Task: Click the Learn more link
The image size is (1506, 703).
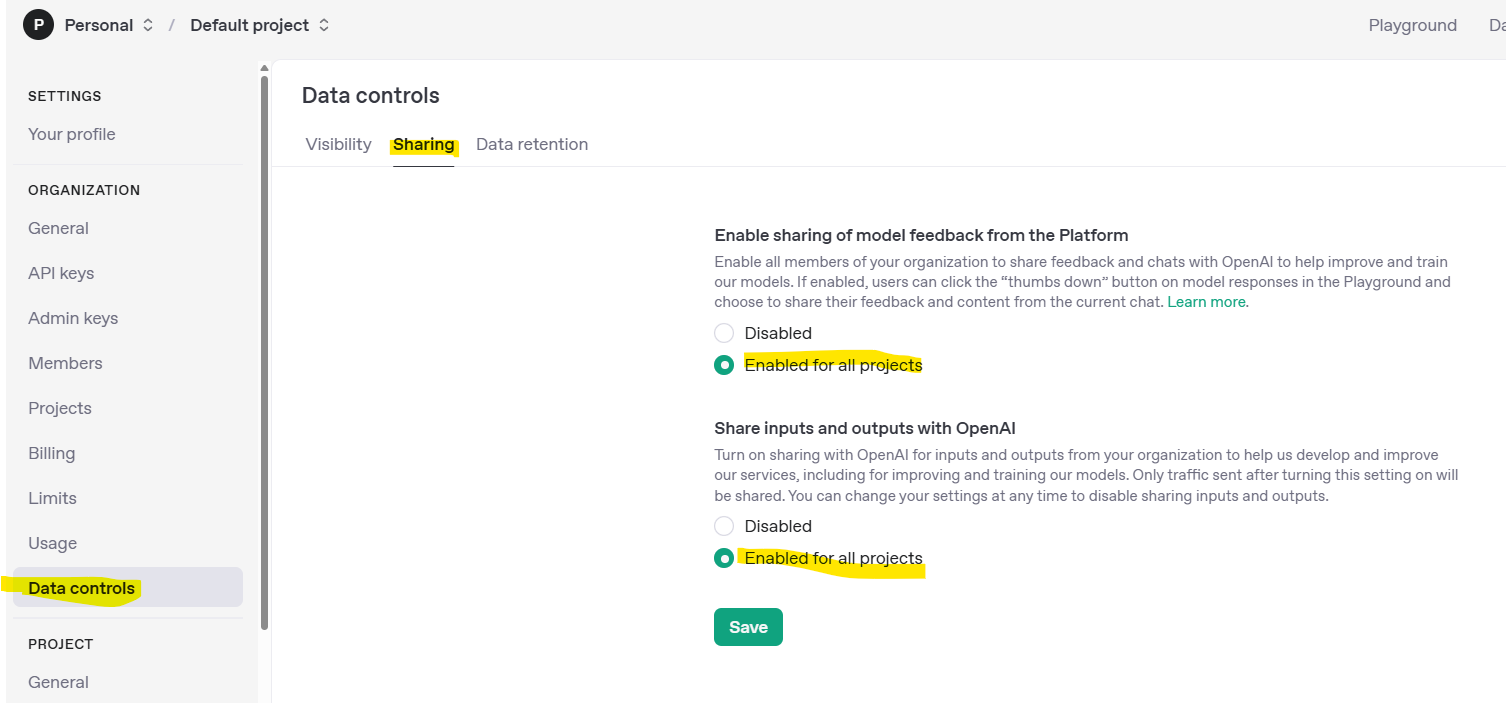Action: (x=1207, y=302)
